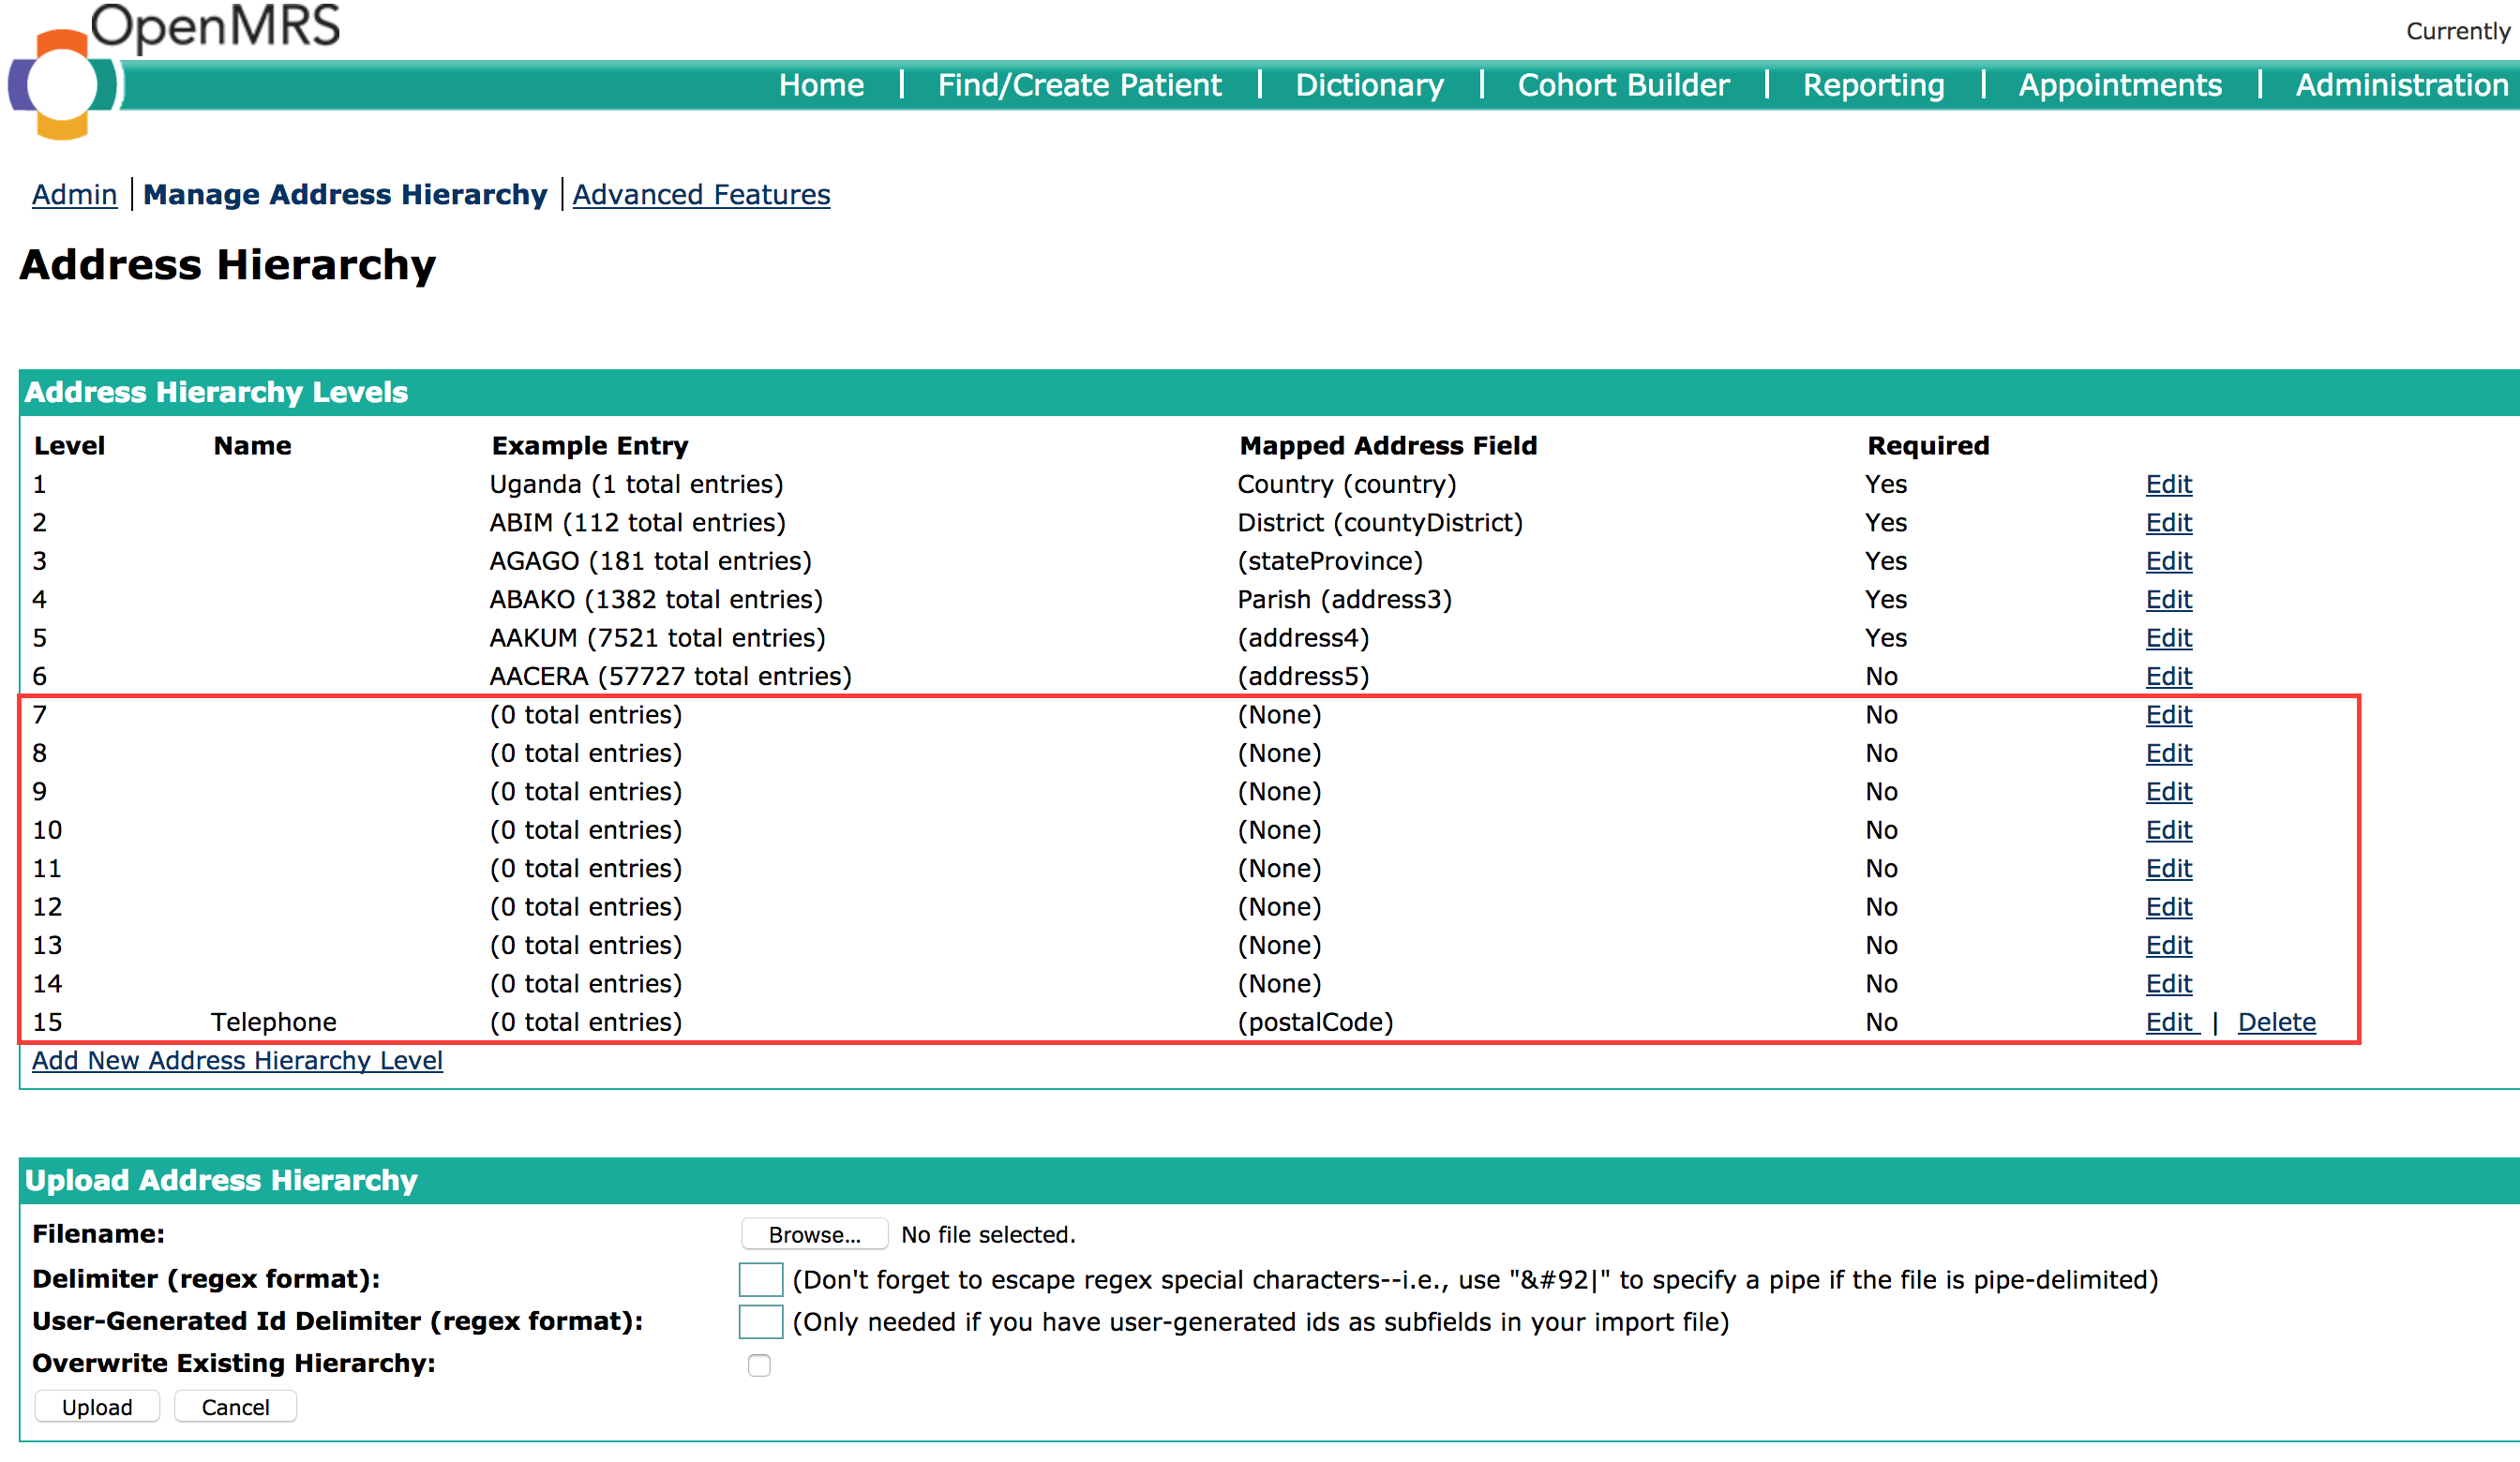Edit level 1 Uganda Country entry
Viewport: 2520px width, 1462px height.
pyautogui.click(x=2168, y=484)
